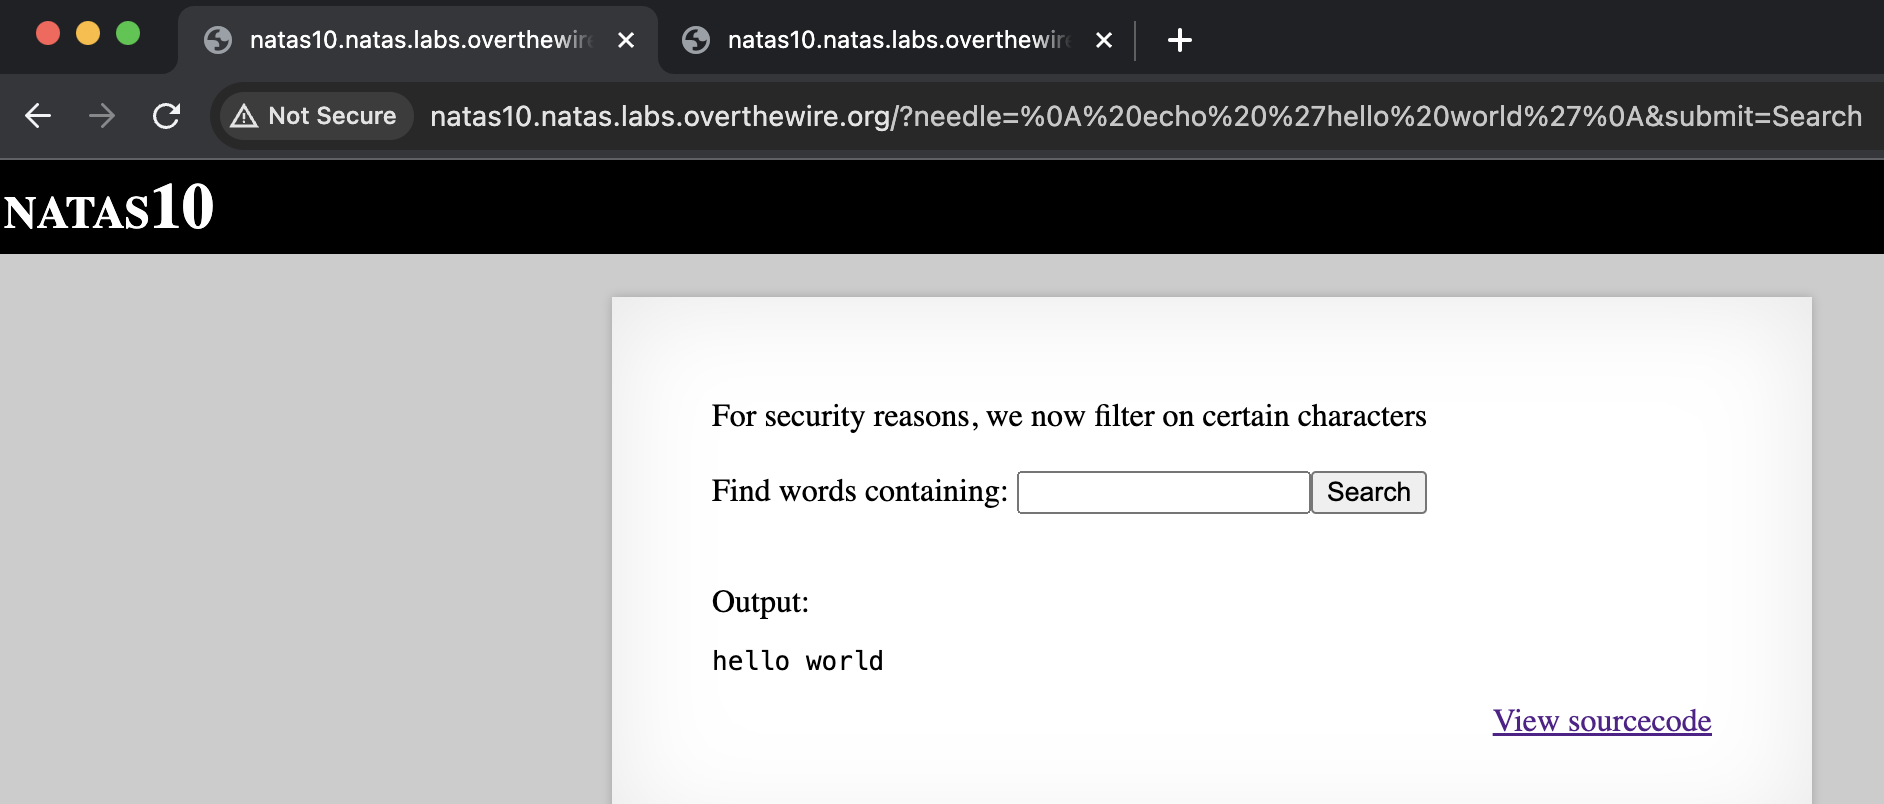This screenshot has height=804, width=1884.
Task: Click the hello world output text
Action: (x=798, y=661)
